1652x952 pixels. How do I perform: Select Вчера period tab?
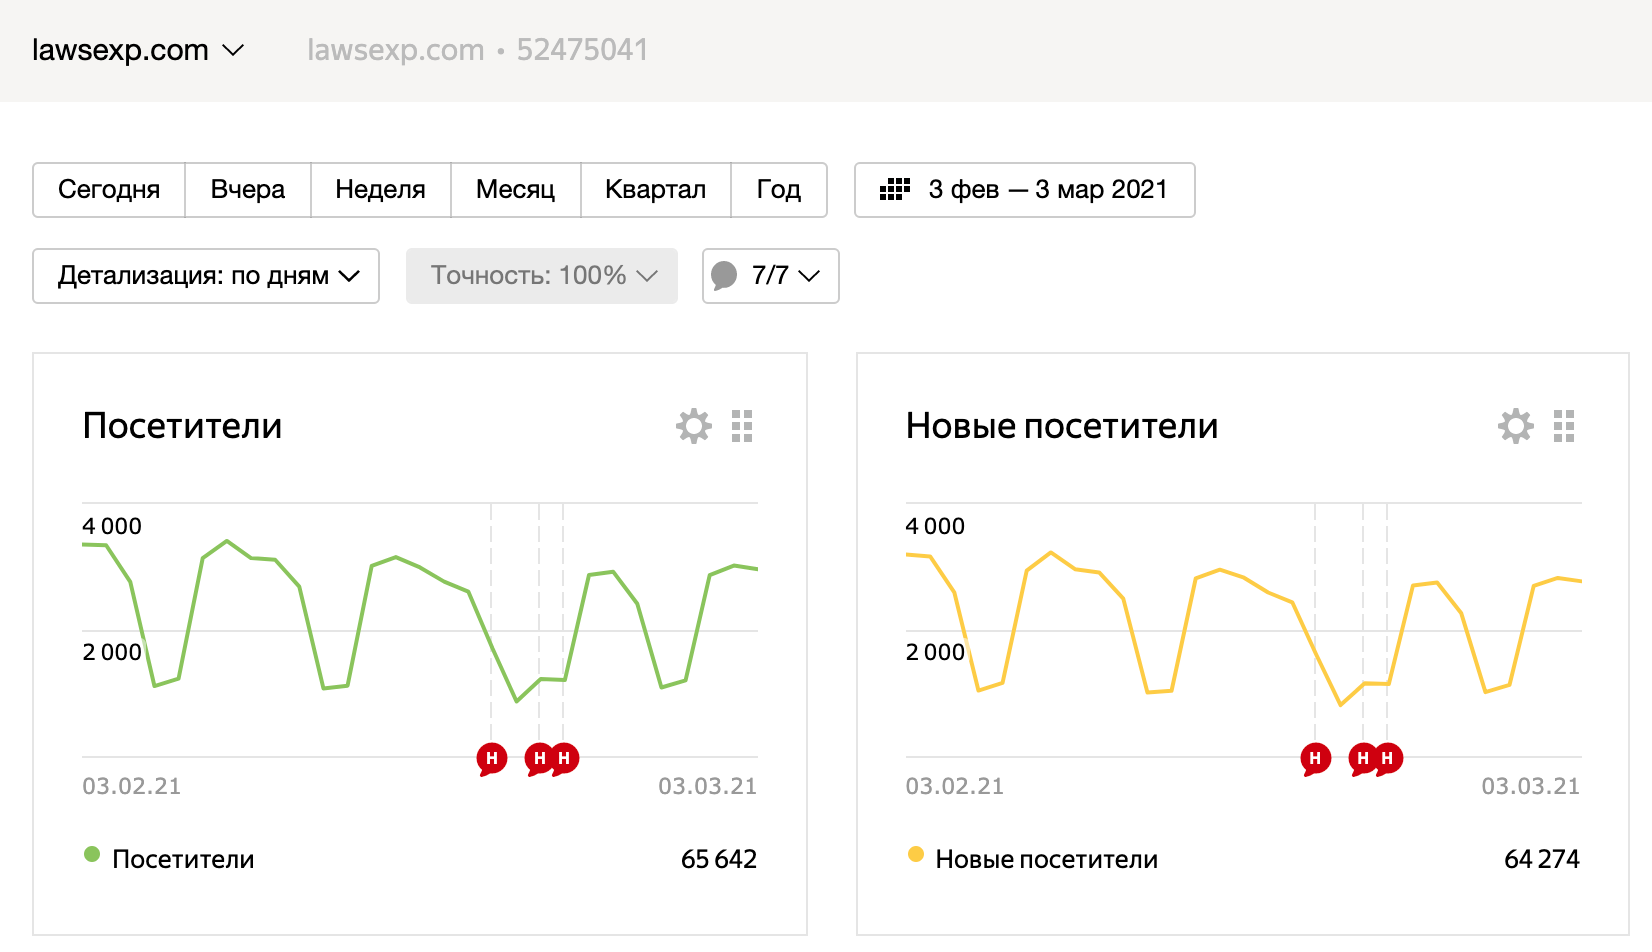[248, 190]
